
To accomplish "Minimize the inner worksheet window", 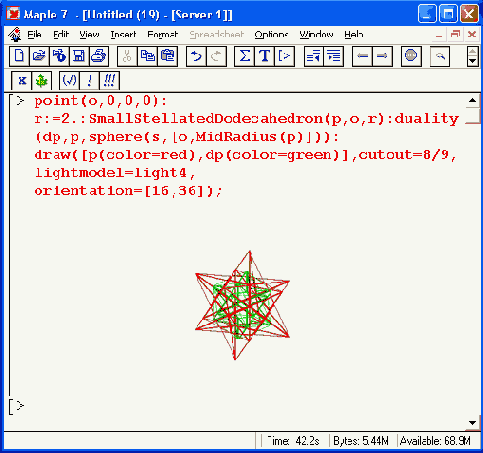I will click(439, 34).
